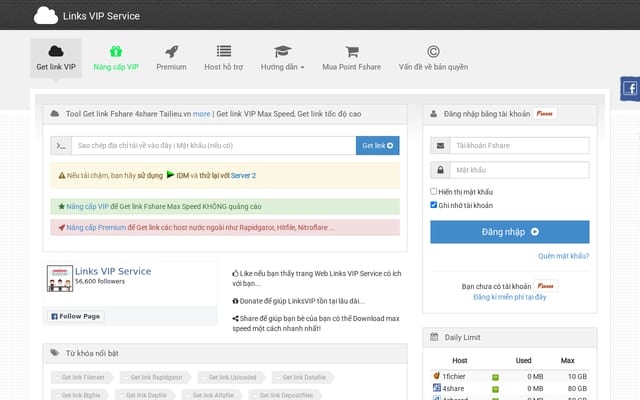Select the Get link Rapidgator tag
Viewport: 640px width, 400px height.
pyautogui.click(x=155, y=377)
